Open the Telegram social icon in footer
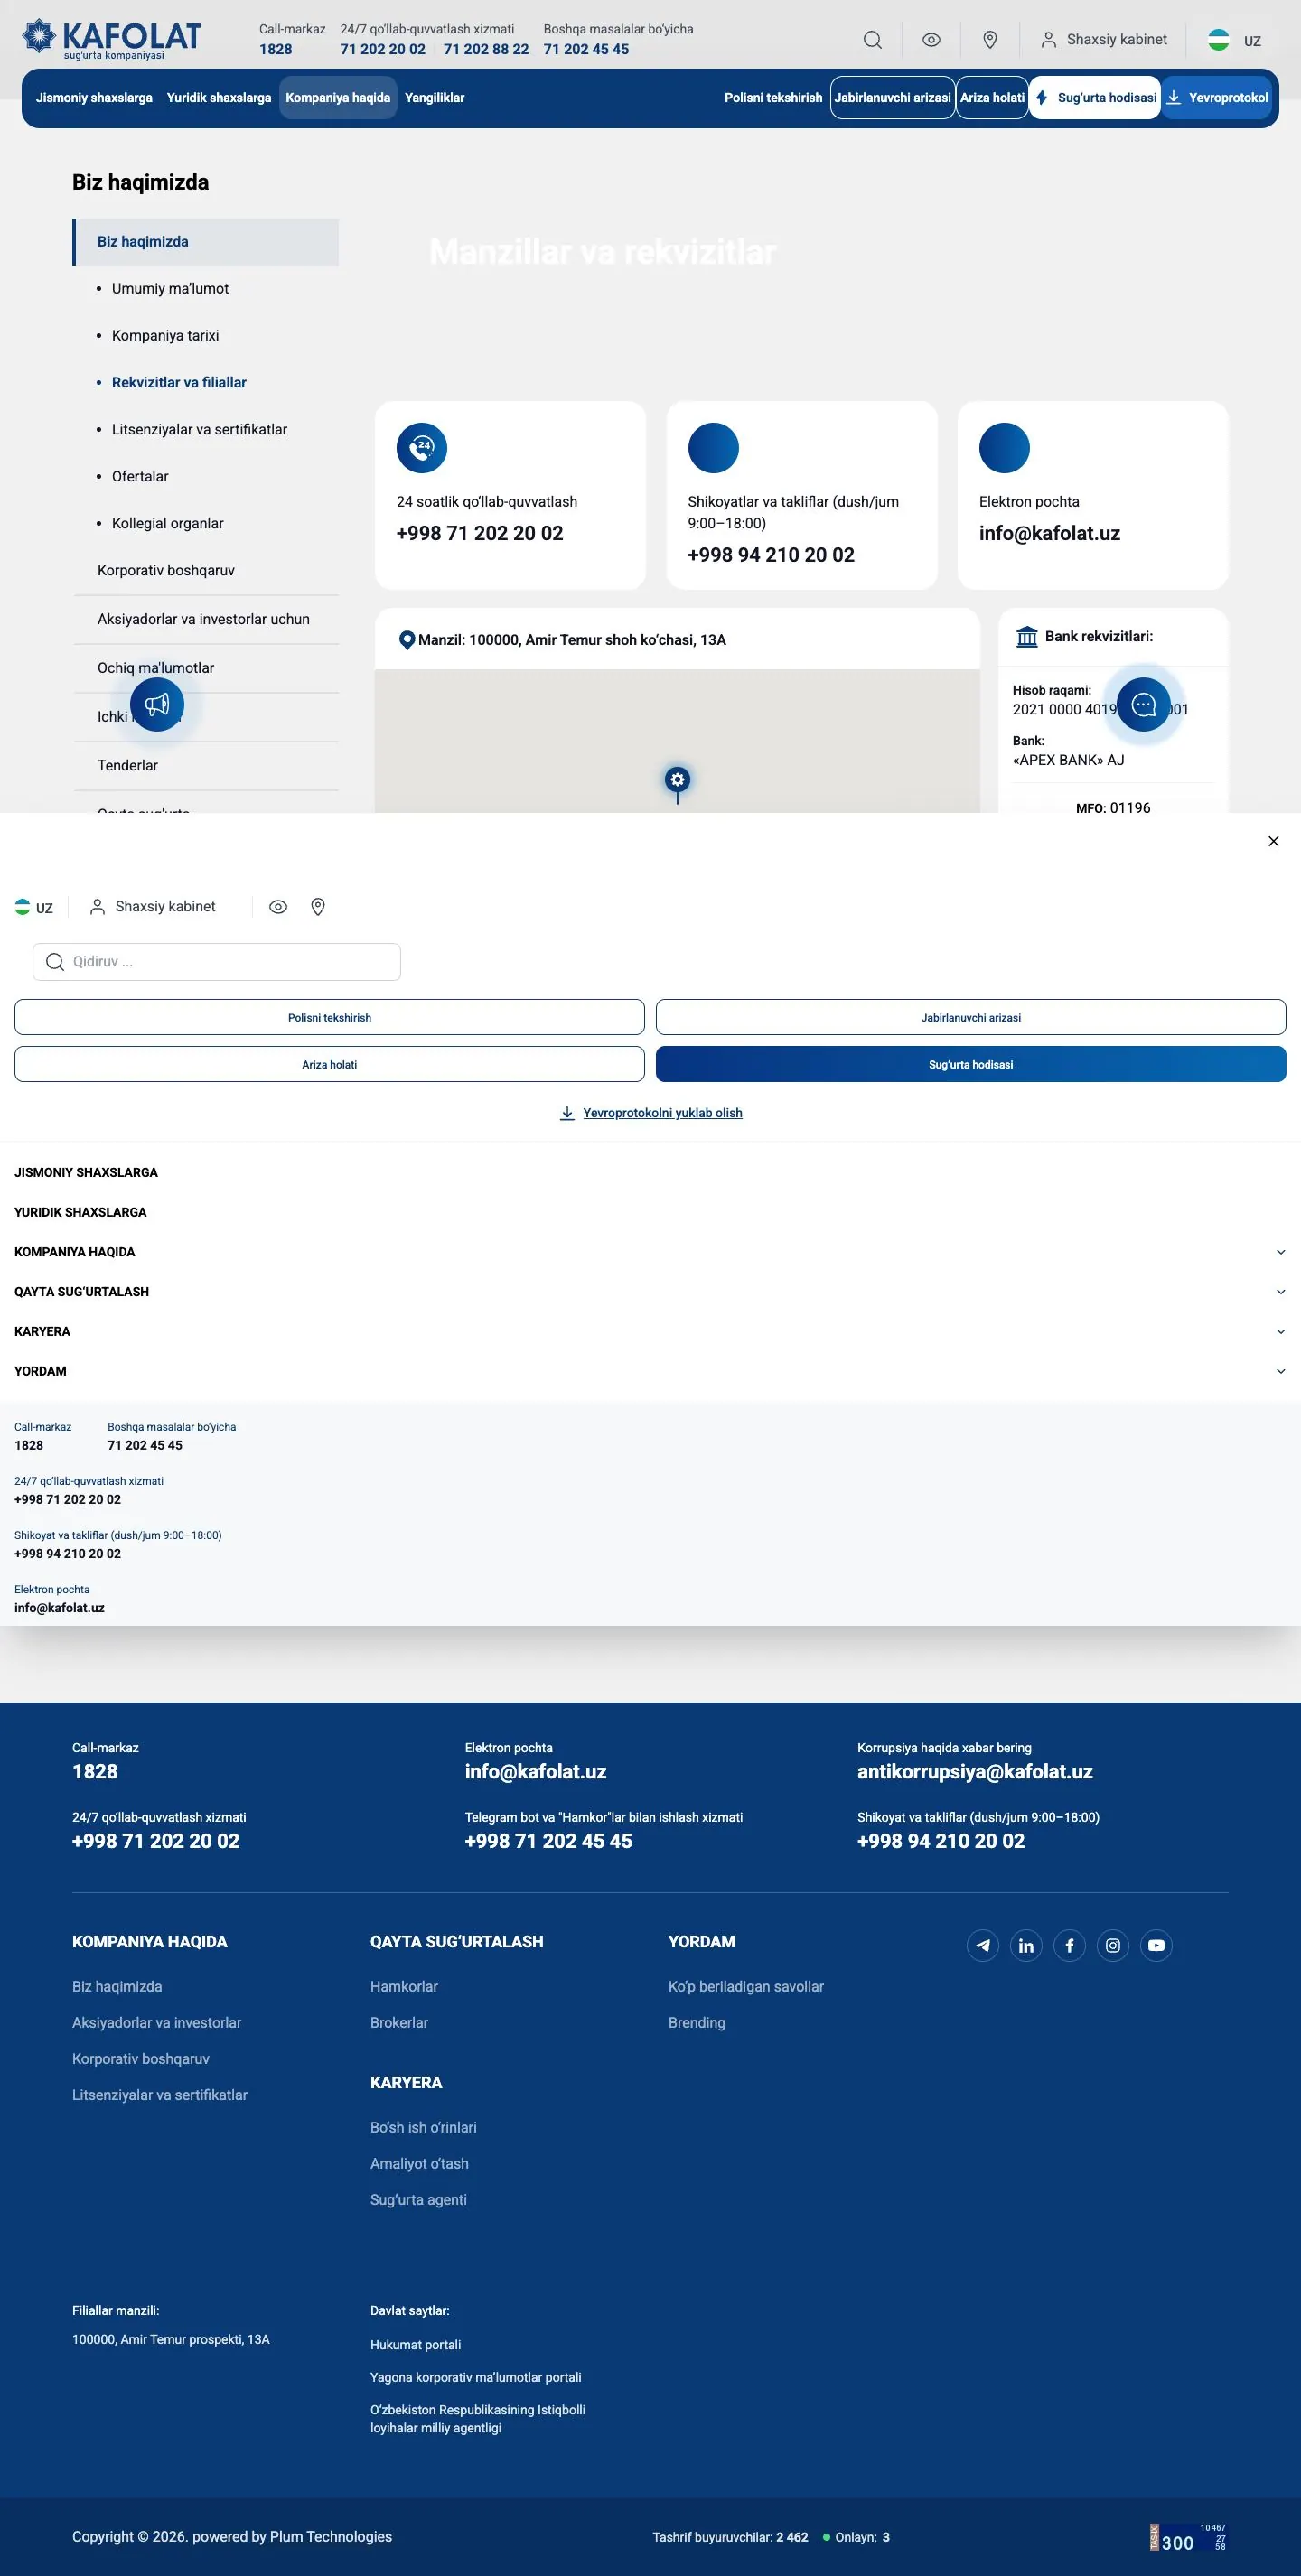The height and width of the screenshot is (2576, 1301). pyautogui.click(x=983, y=1945)
